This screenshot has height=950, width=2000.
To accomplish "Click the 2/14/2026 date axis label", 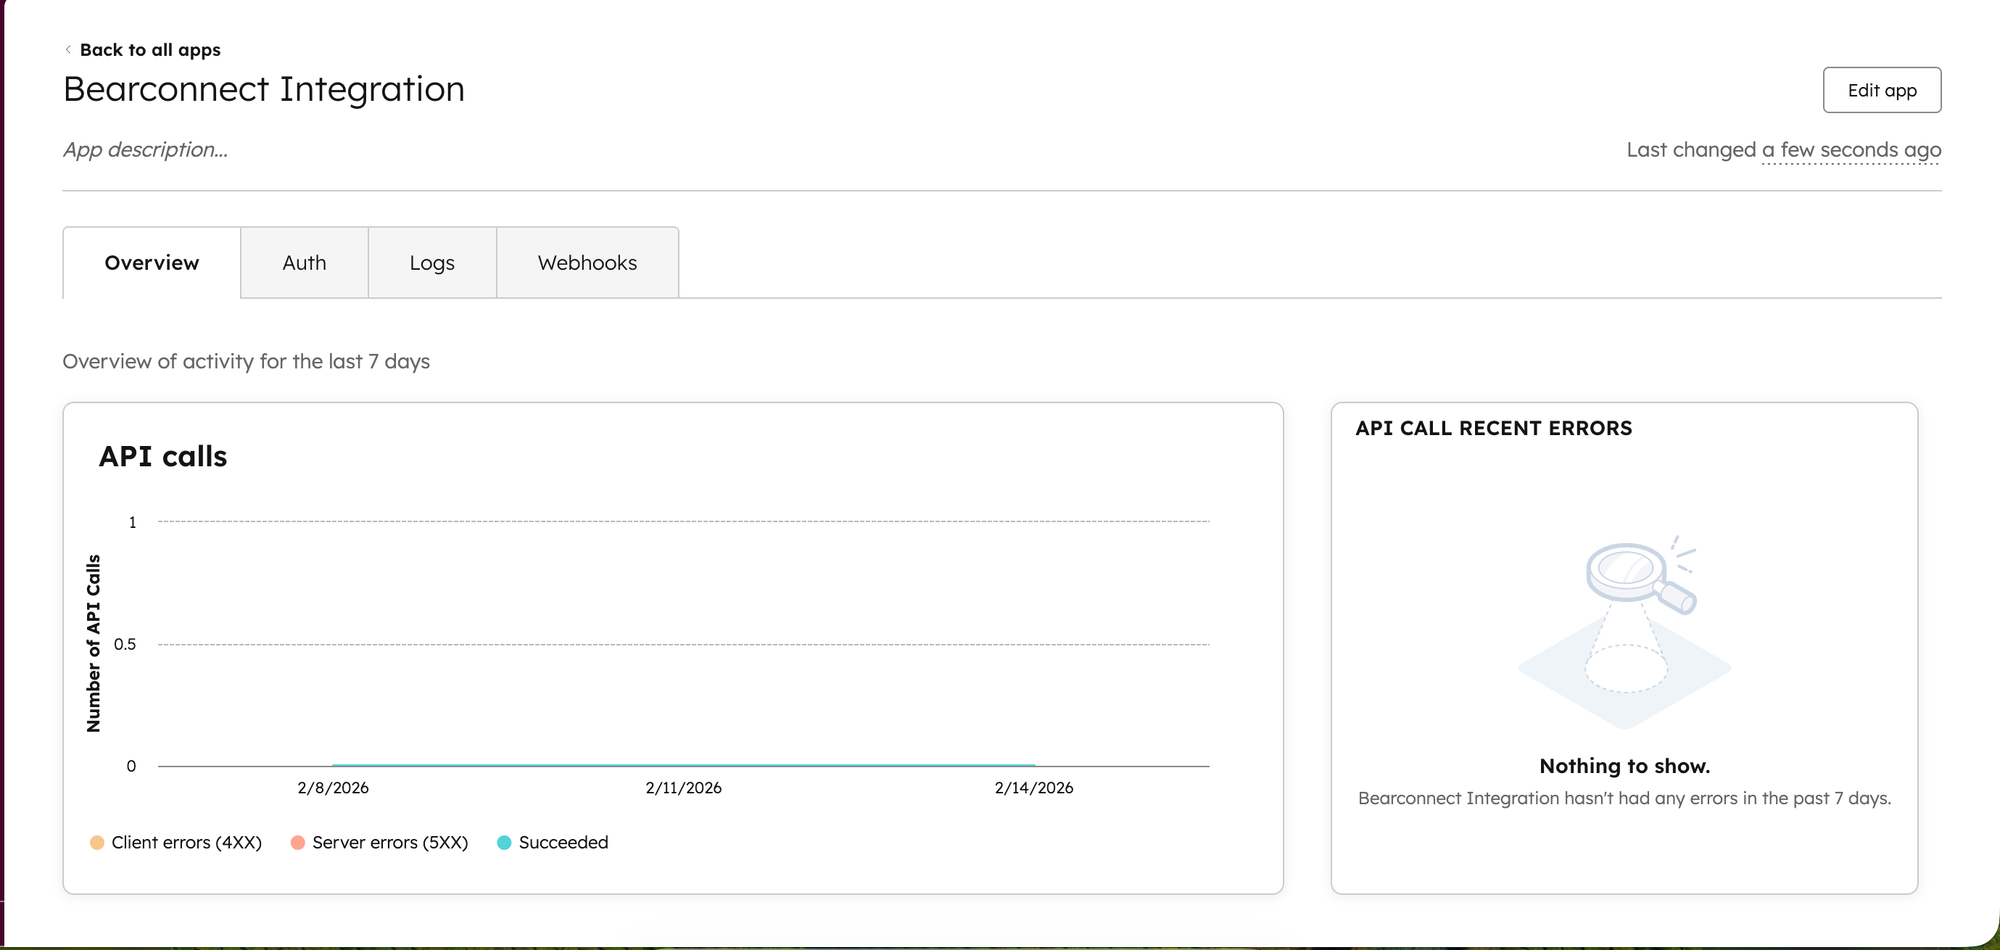I will click(x=1034, y=788).
